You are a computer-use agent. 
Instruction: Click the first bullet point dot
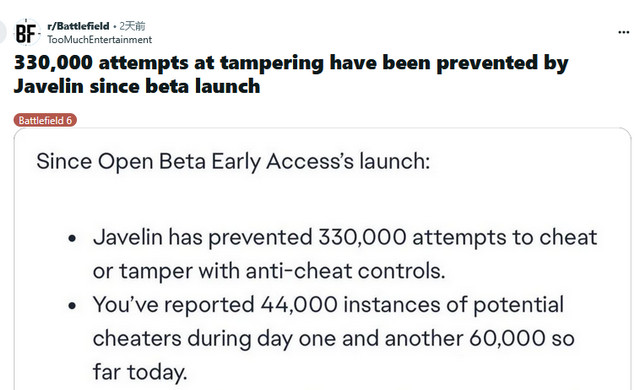click(x=72, y=238)
